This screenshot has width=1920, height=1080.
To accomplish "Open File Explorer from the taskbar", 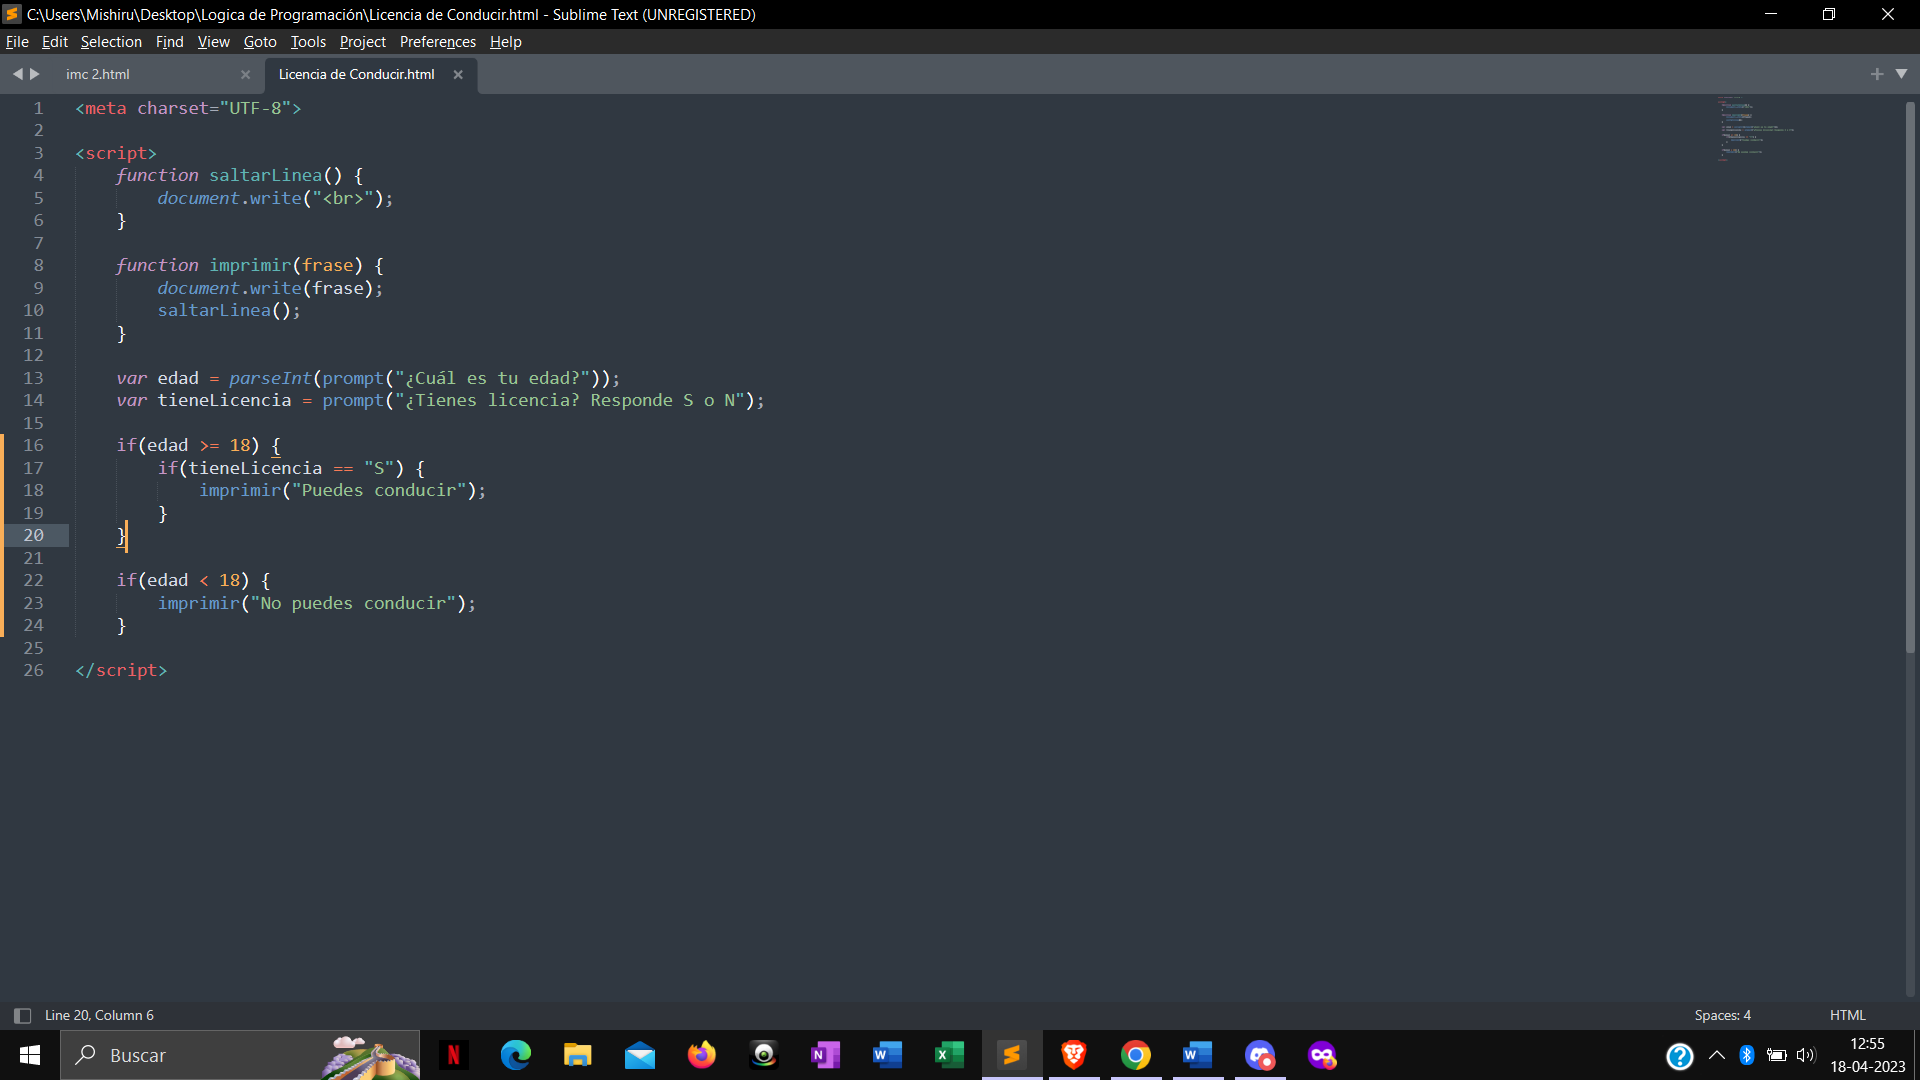I will tap(577, 1055).
